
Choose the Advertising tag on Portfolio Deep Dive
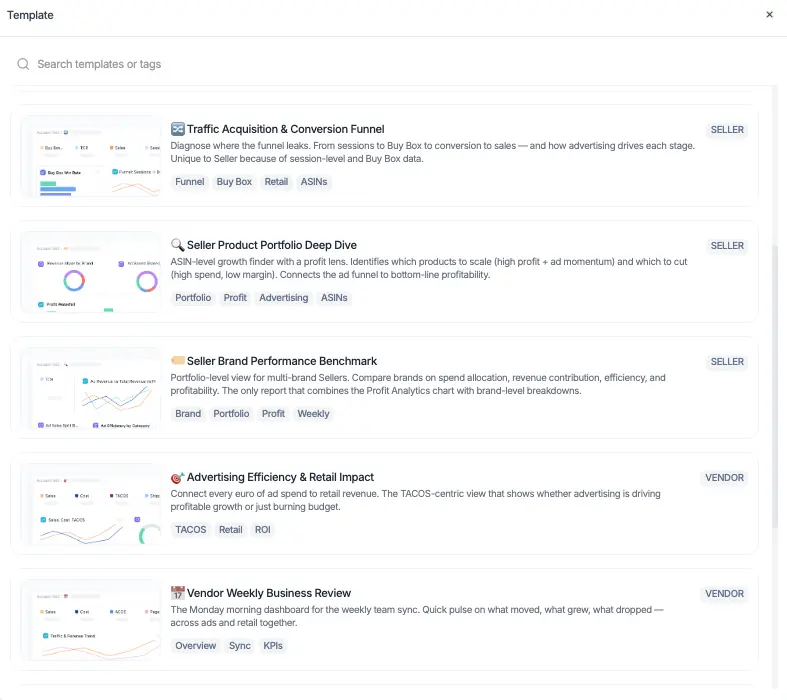pyautogui.click(x=284, y=298)
